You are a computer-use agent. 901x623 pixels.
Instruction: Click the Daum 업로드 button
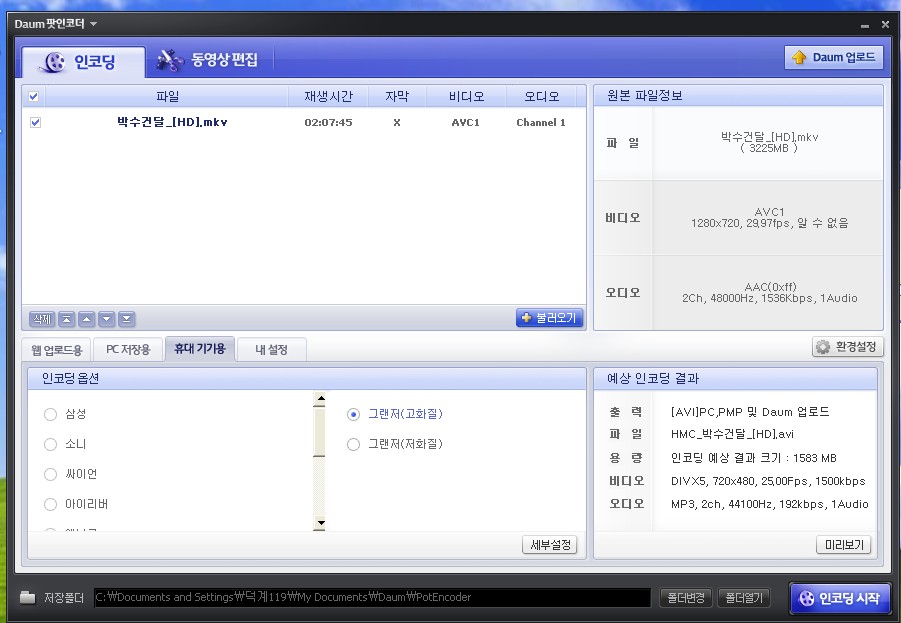coord(834,57)
